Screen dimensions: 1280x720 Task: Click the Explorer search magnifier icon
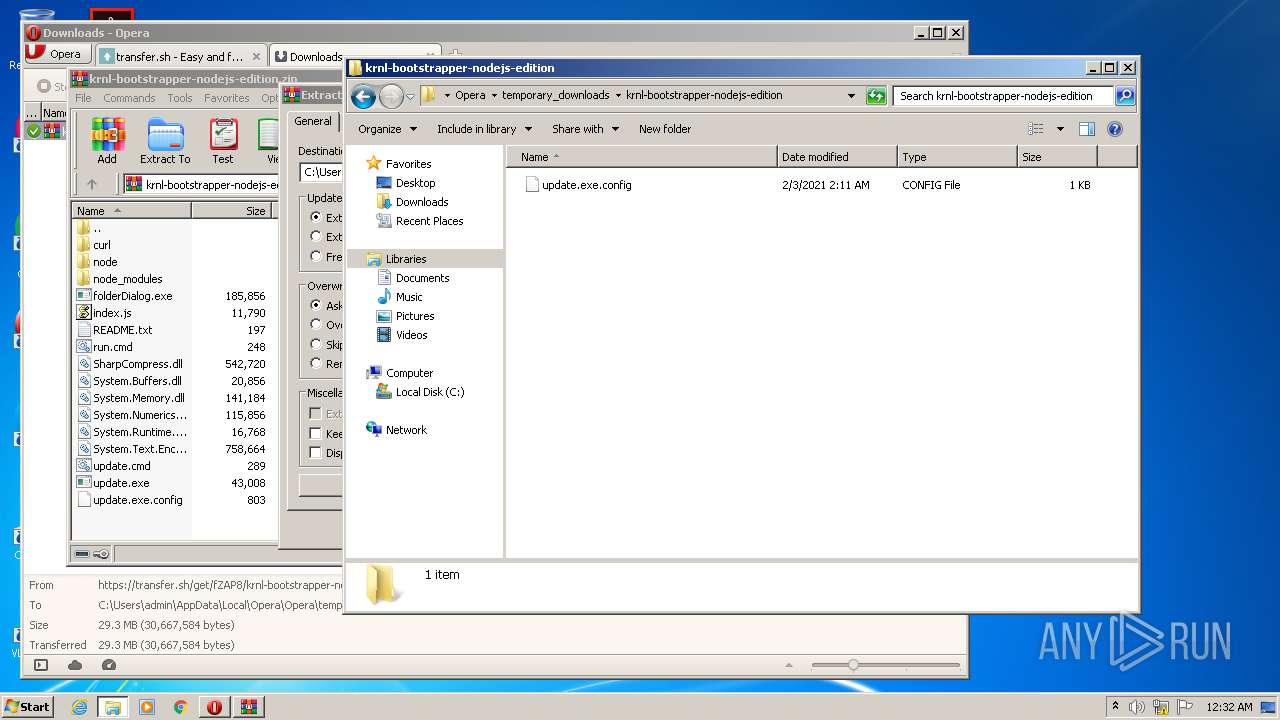coord(1125,96)
